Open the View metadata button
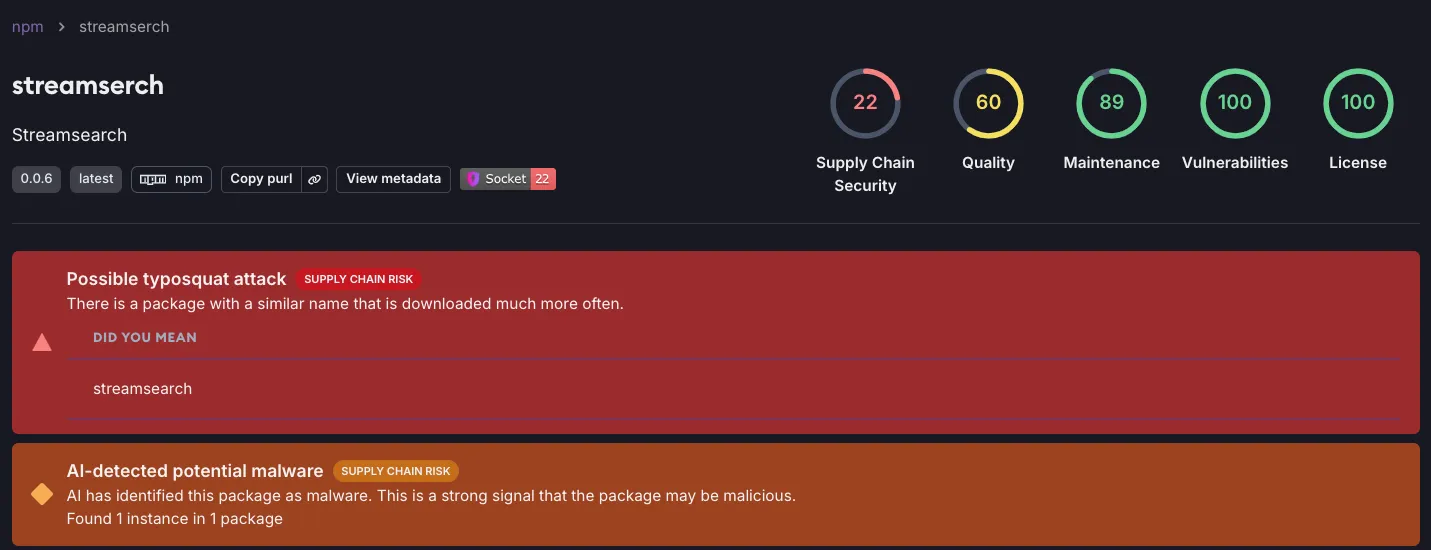The height and width of the screenshot is (550, 1431). tap(393, 179)
